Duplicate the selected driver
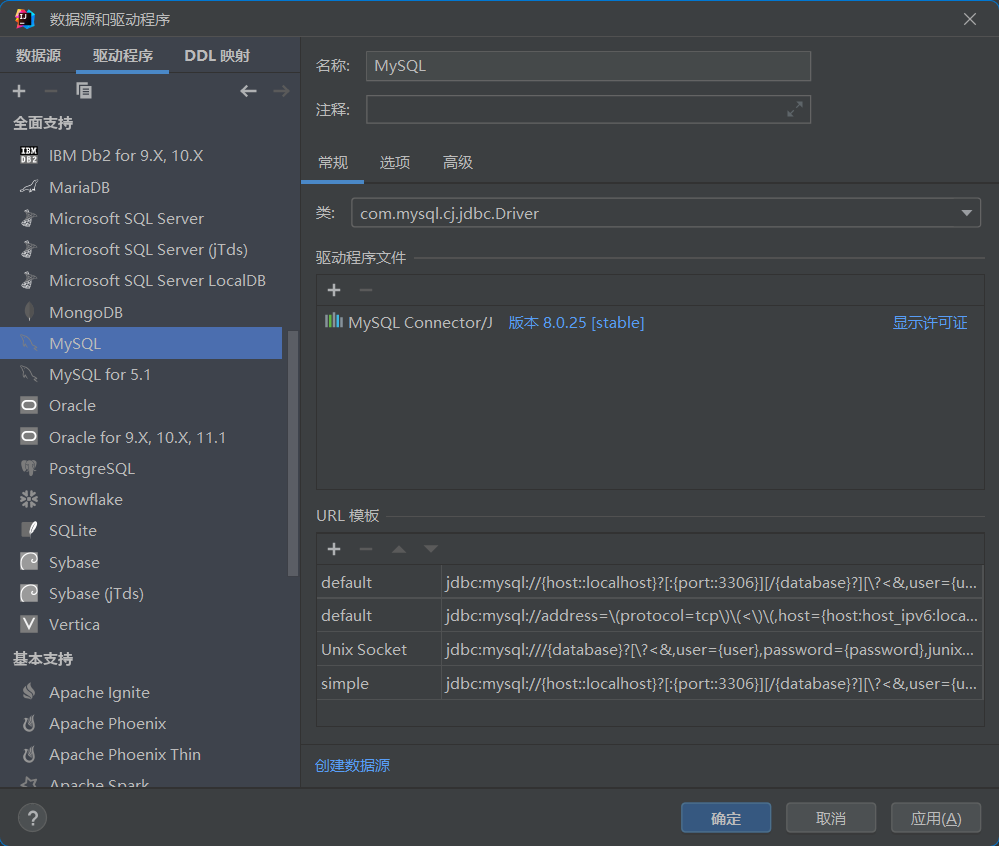This screenshot has height=846, width=999. click(x=84, y=91)
